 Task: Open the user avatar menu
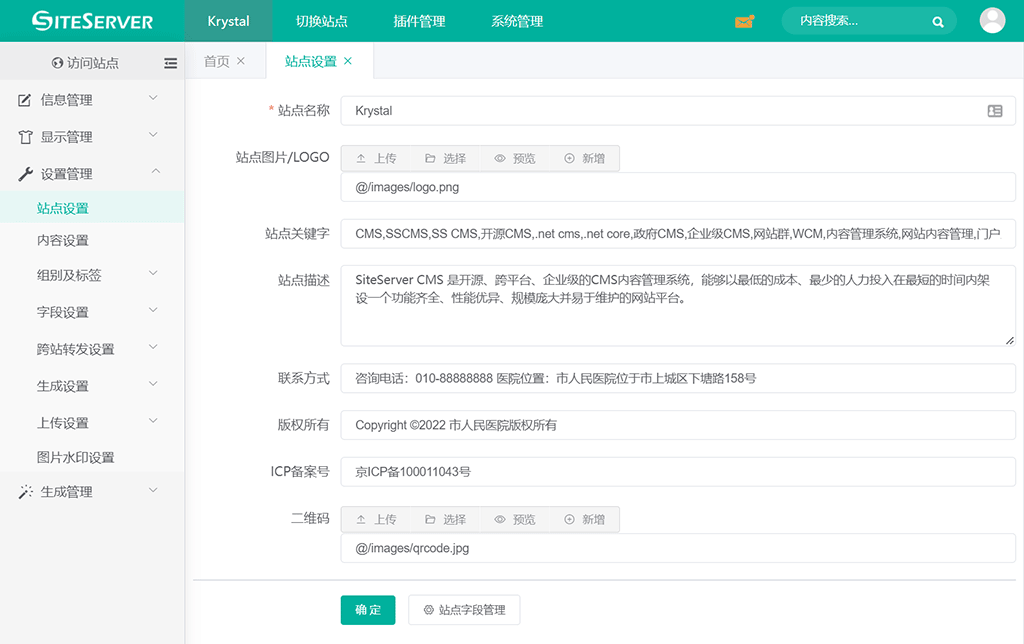(x=992, y=21)
